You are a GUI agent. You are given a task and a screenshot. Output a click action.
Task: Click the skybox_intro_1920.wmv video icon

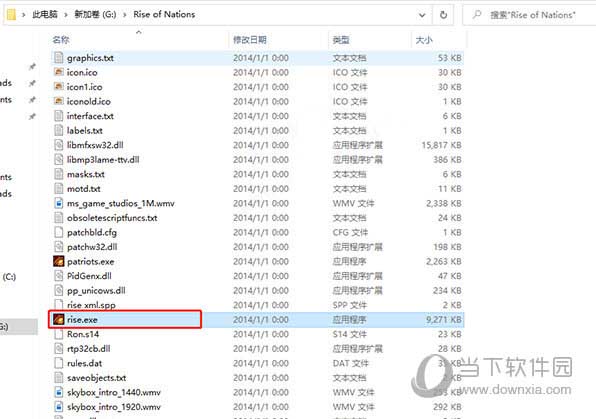point(59,407)
